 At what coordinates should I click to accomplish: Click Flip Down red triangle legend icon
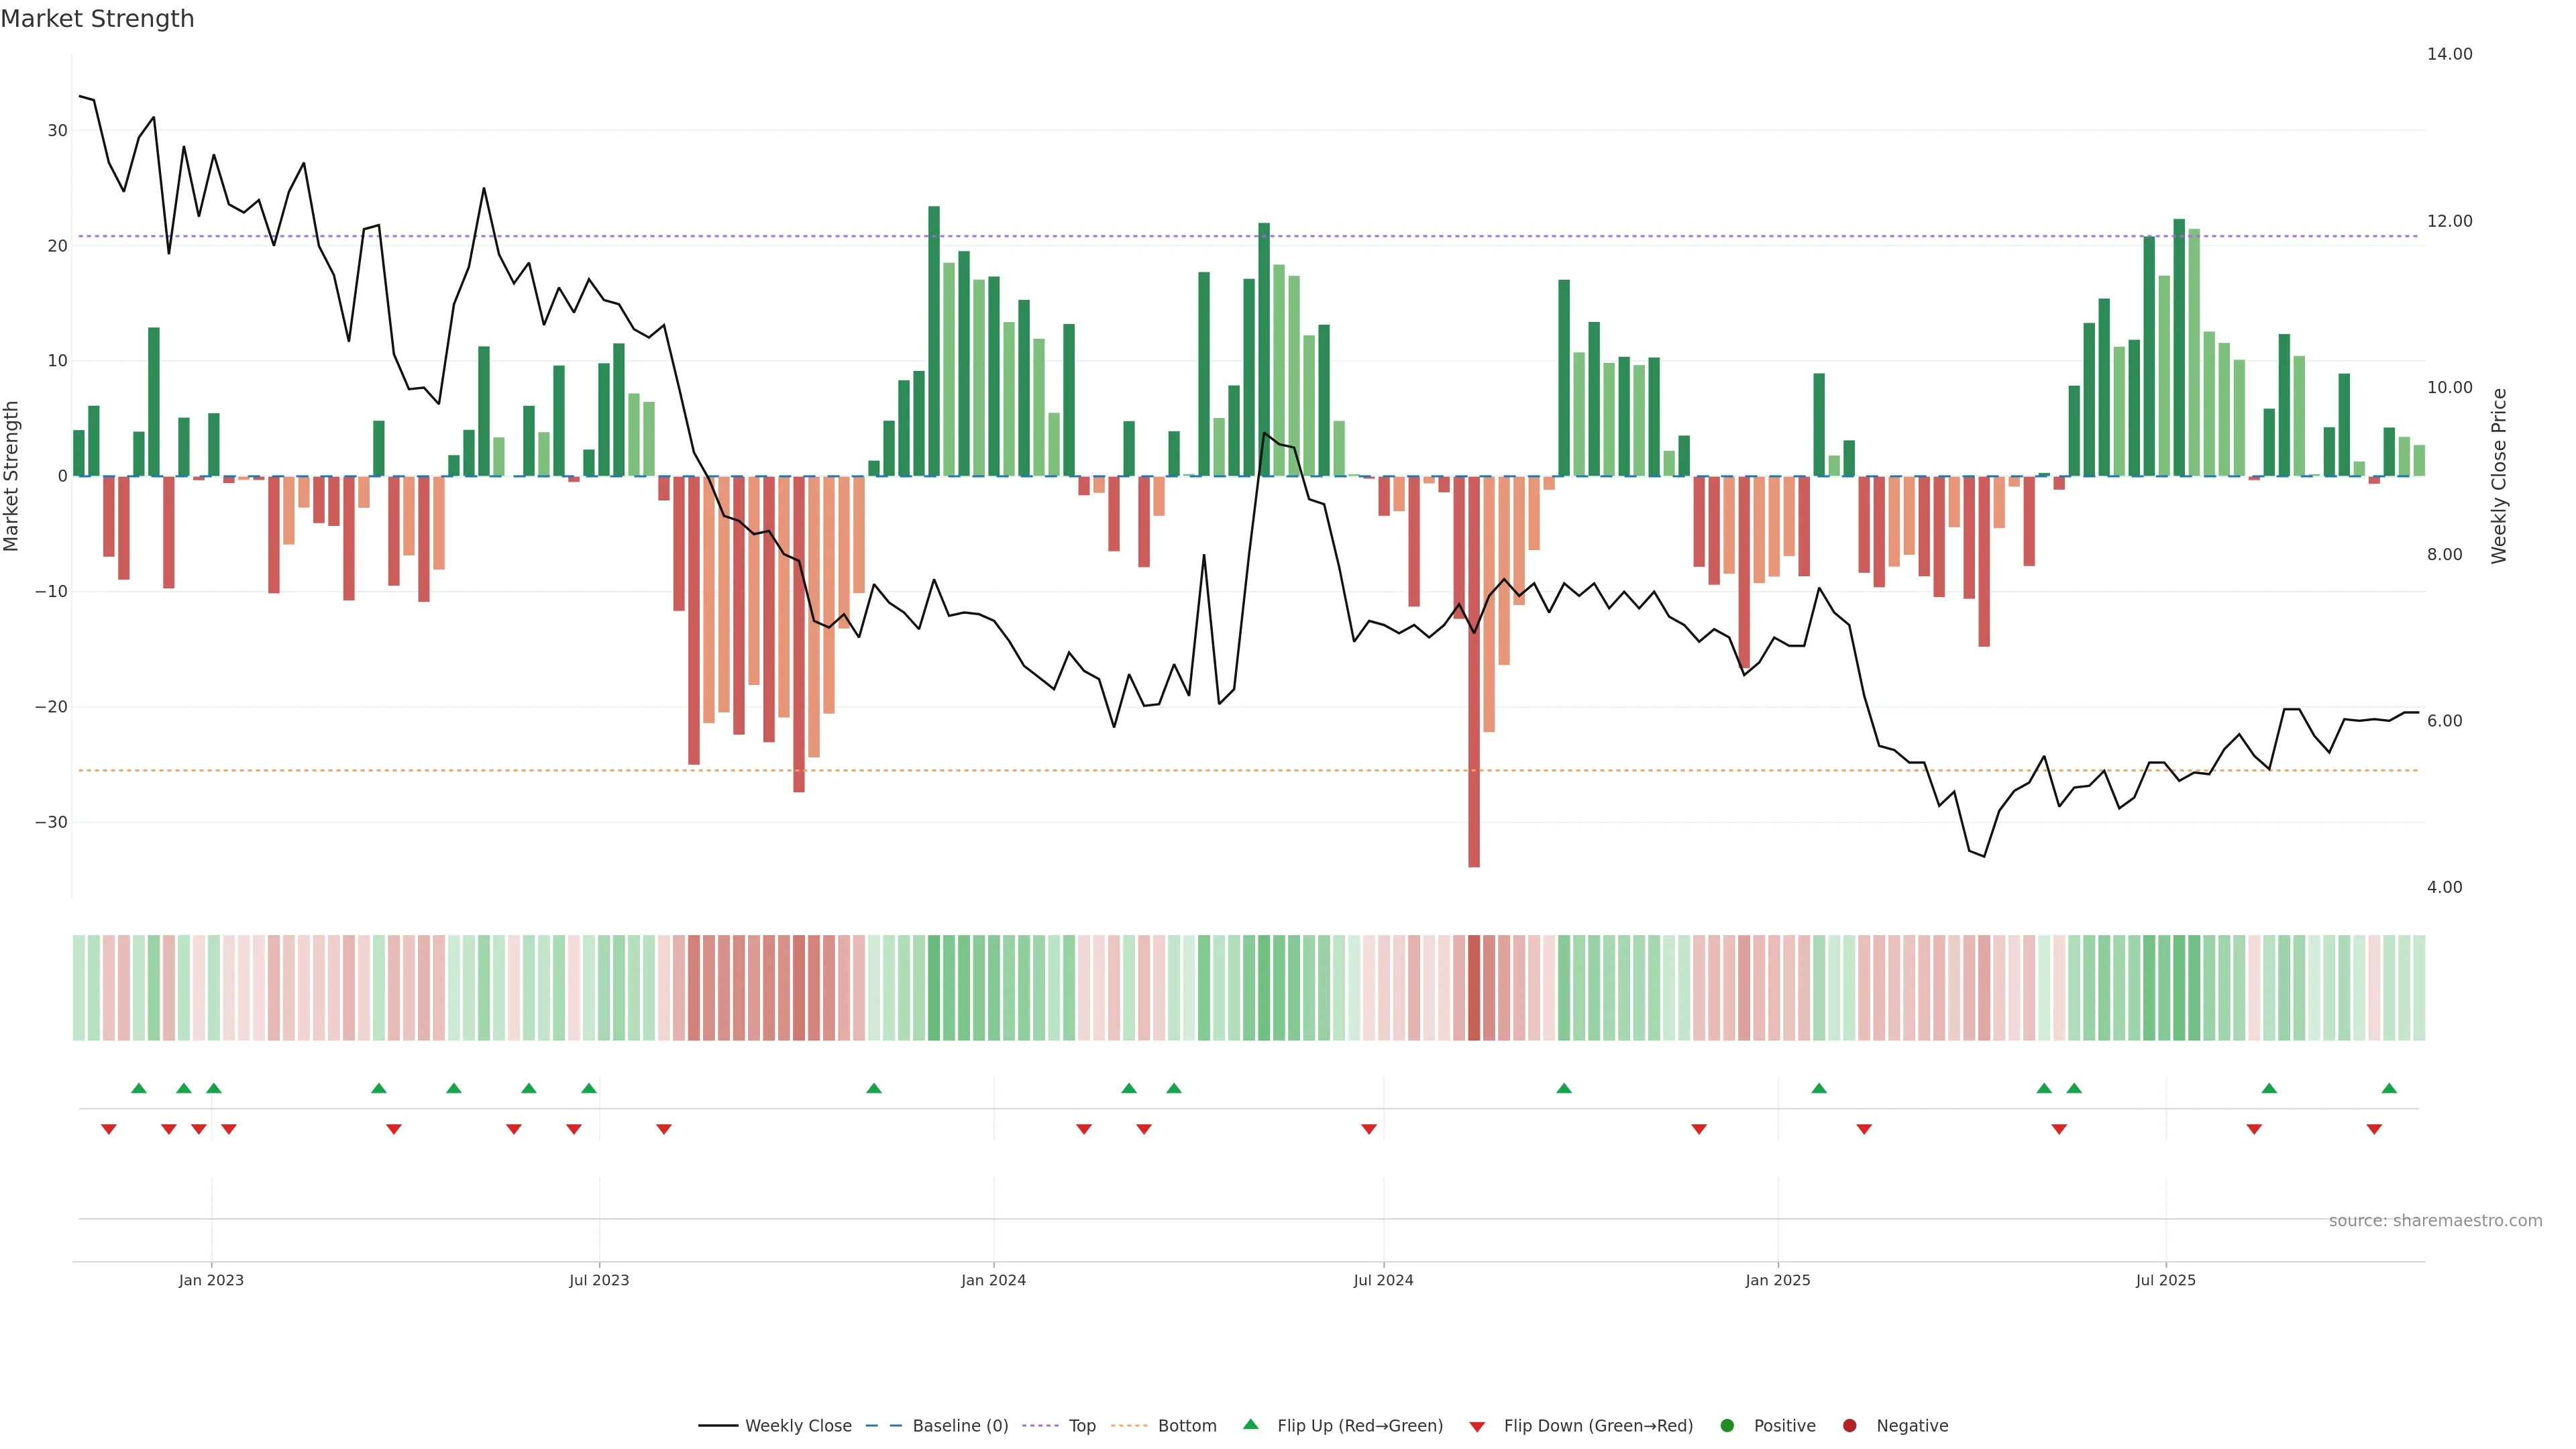pyautogui.click(x=1477, y=1426)
